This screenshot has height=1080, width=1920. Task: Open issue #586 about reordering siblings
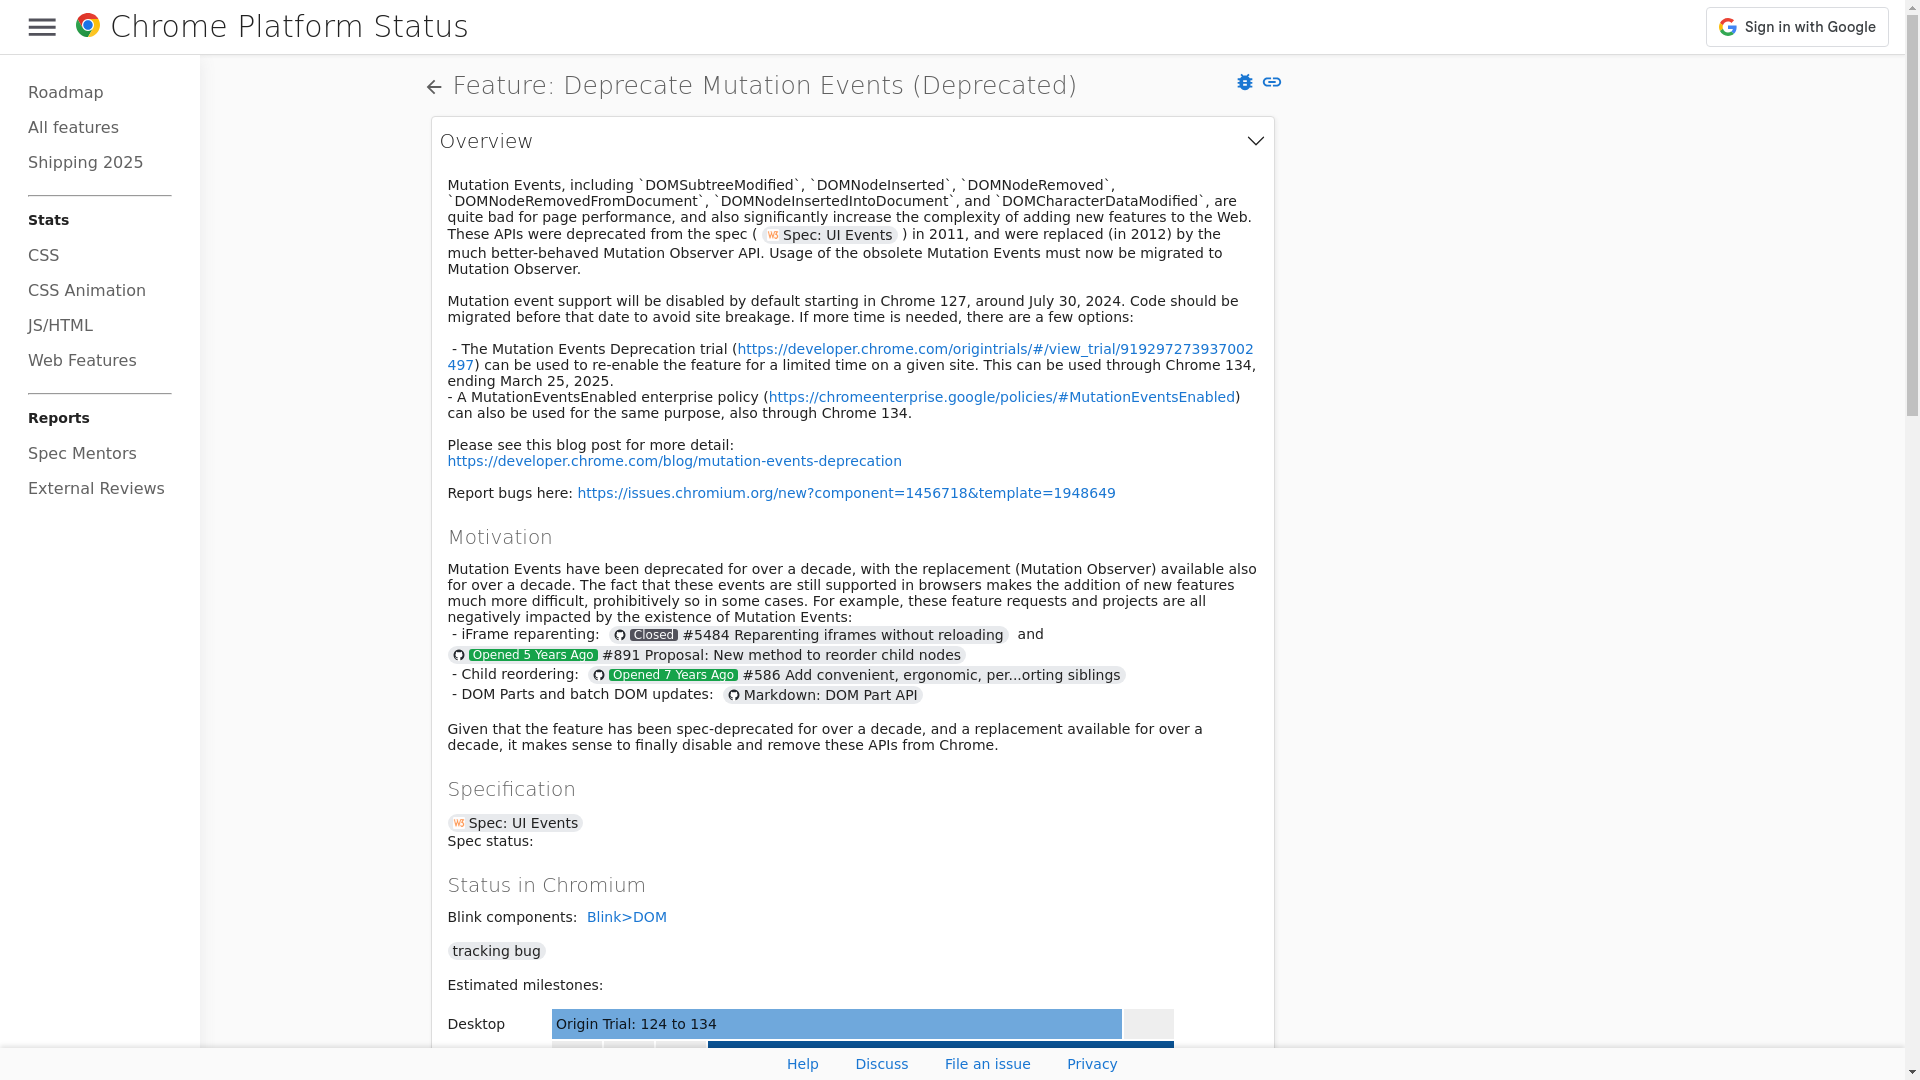pyautogui.click(x=857, y=675)
